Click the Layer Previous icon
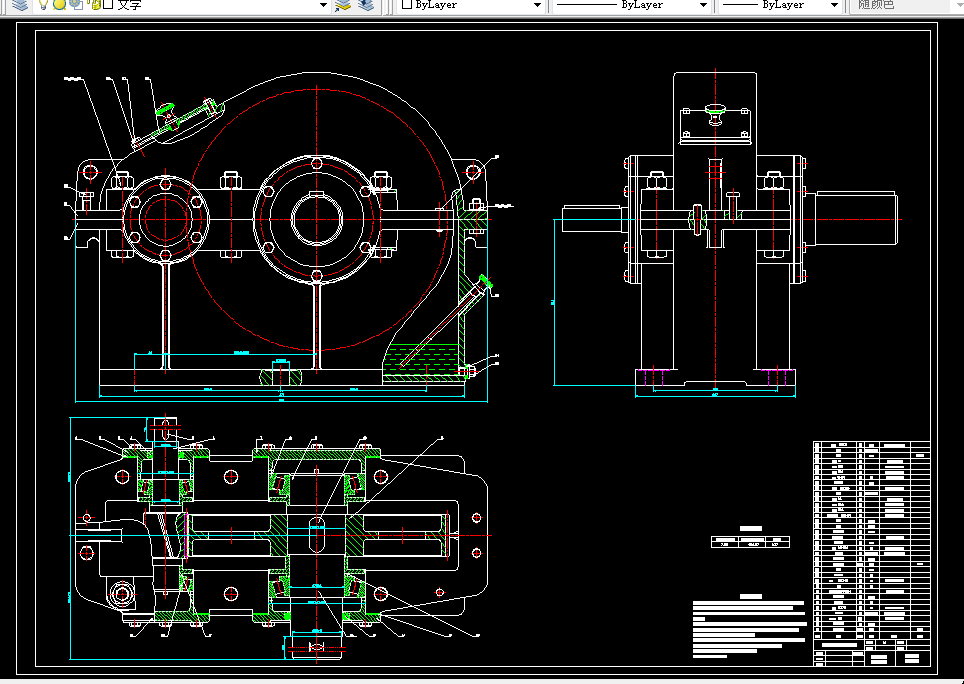964x684 pixels. click(x=366, y=5)
